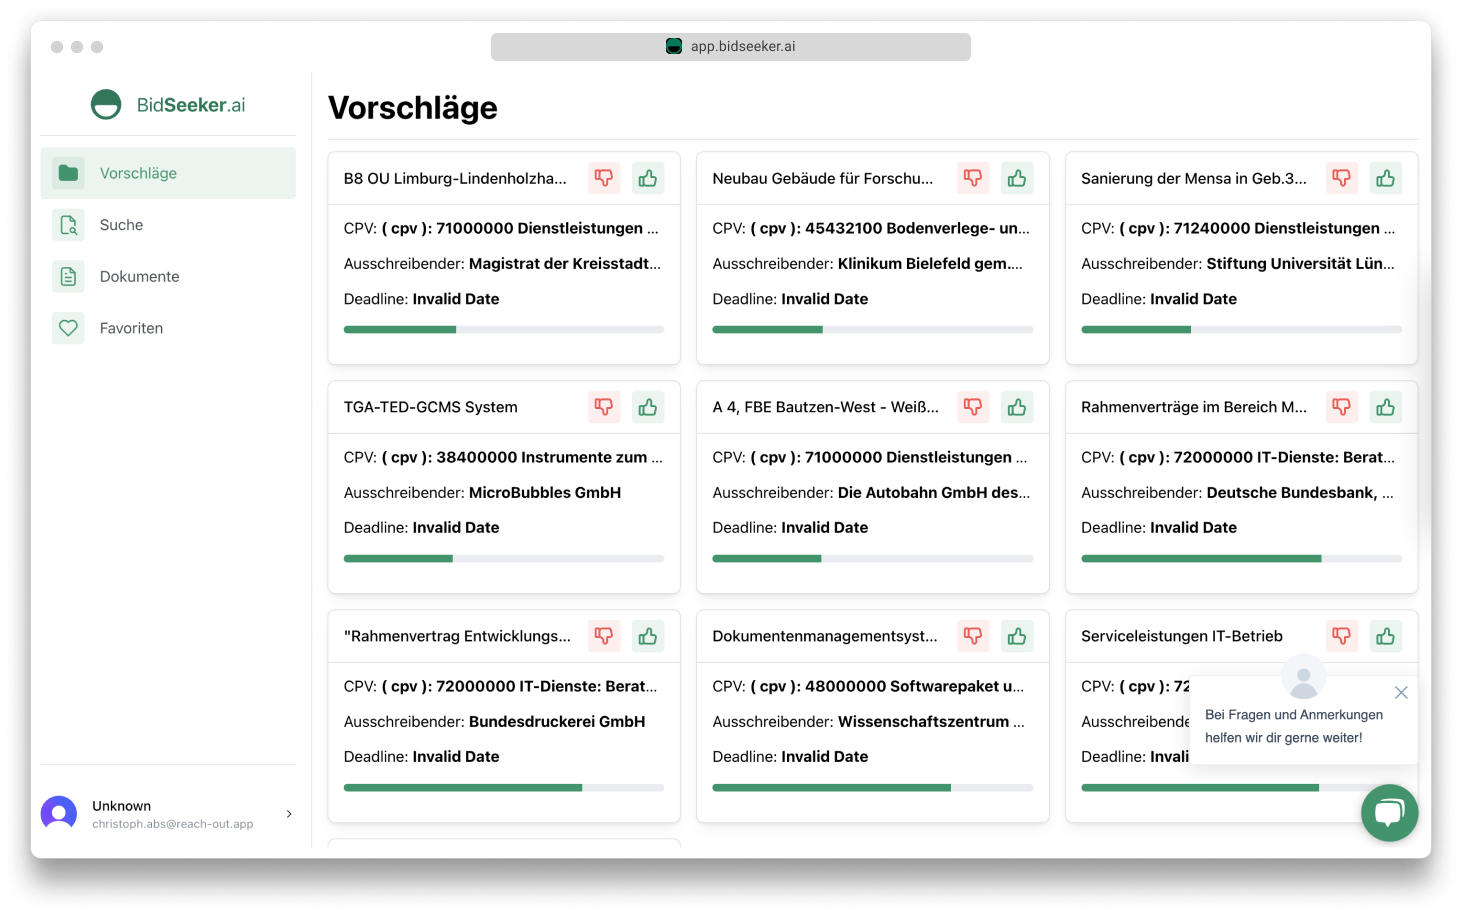The height and width of the screenshot is (914, 1462).
Task: Open the chat support bubble
Action: 1389,812
